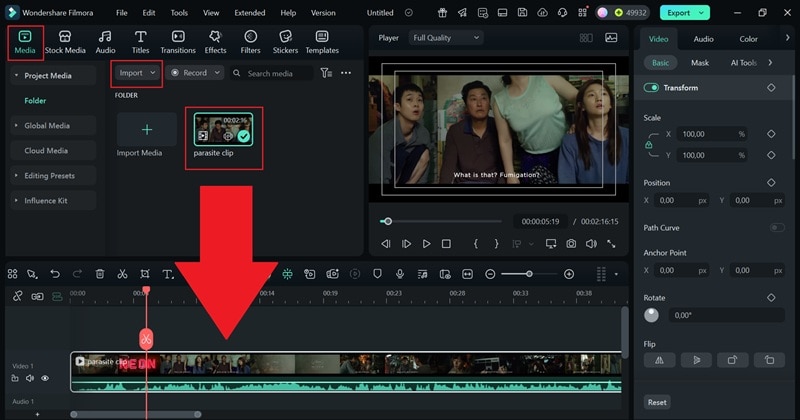Click the filter and sort media icon
800x420 pixels.
pos(326,73)
